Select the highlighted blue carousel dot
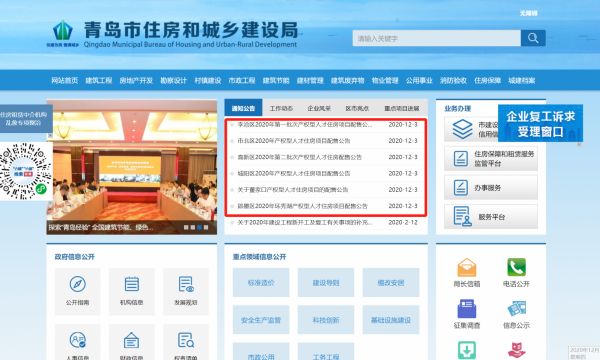This screenshot has height=360, width=600. click(199, 227)
